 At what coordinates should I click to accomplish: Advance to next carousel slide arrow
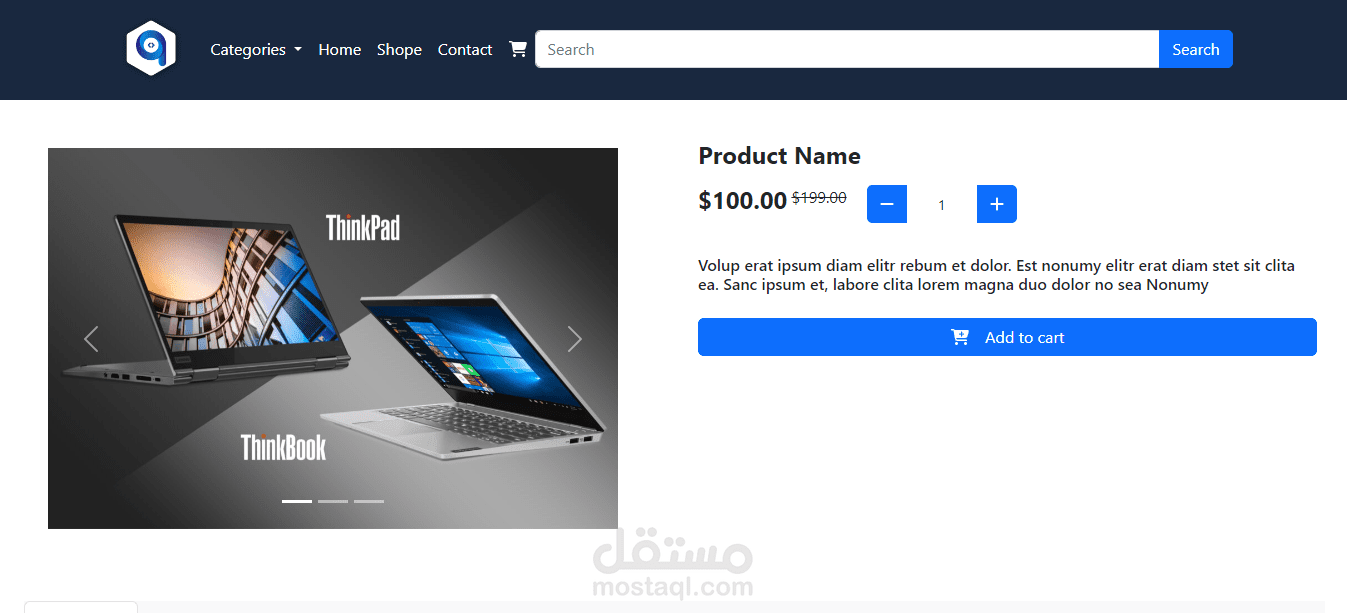pos(575,339)
